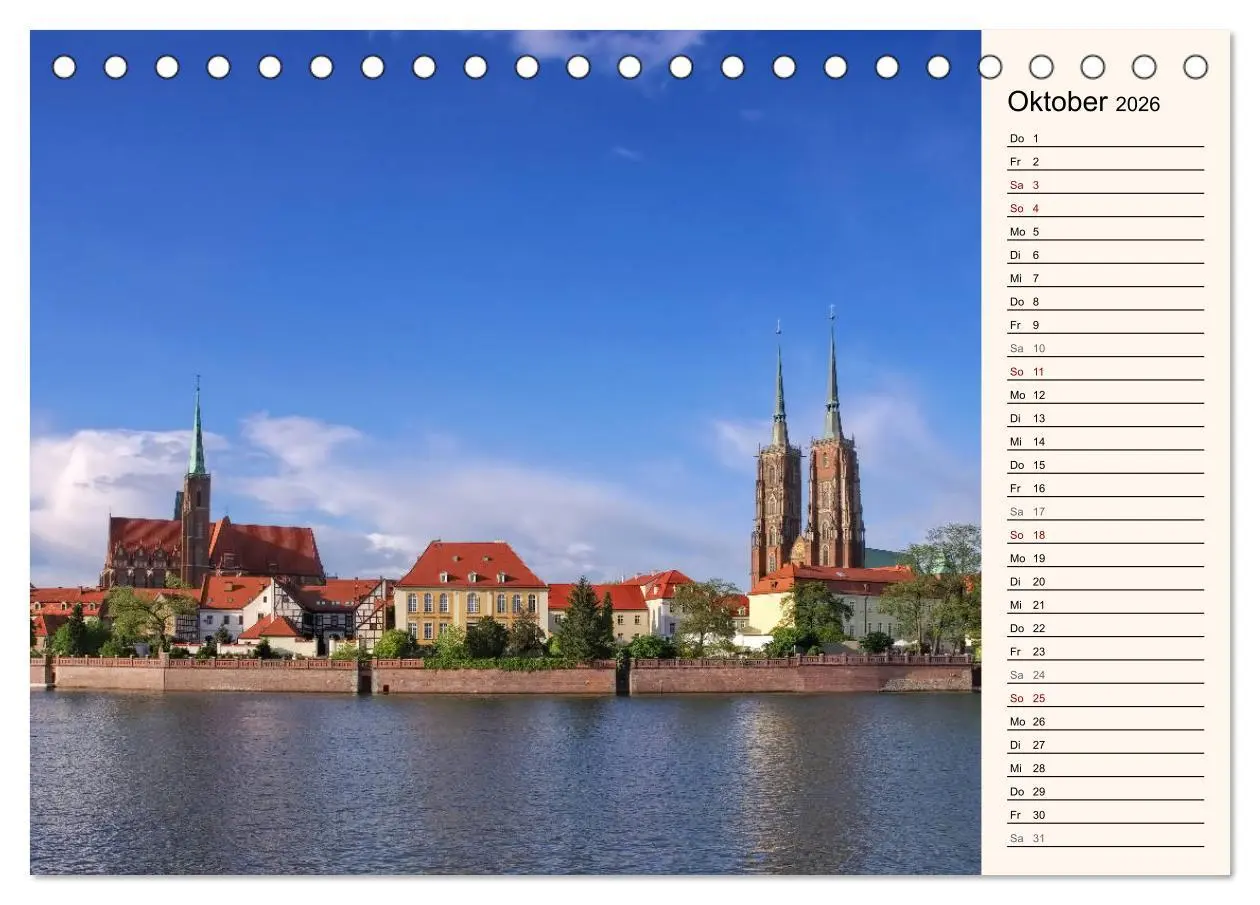Select the date row 'Mi 14'

[1105, 441]
